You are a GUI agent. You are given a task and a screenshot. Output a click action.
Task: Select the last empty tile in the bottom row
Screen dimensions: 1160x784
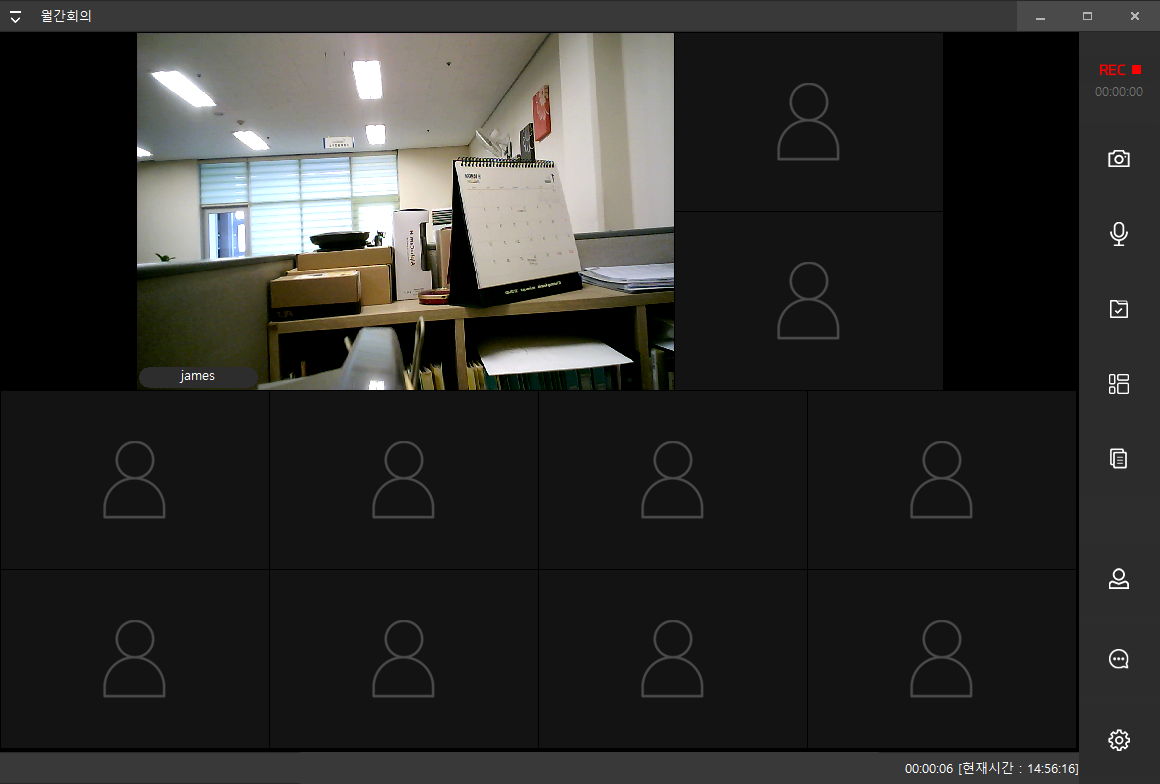942,659
